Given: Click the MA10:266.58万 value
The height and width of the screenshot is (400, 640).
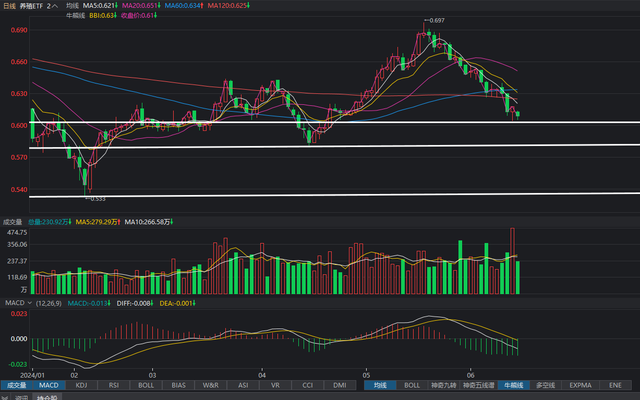Looking at the screenshot, I should point(149,222).
